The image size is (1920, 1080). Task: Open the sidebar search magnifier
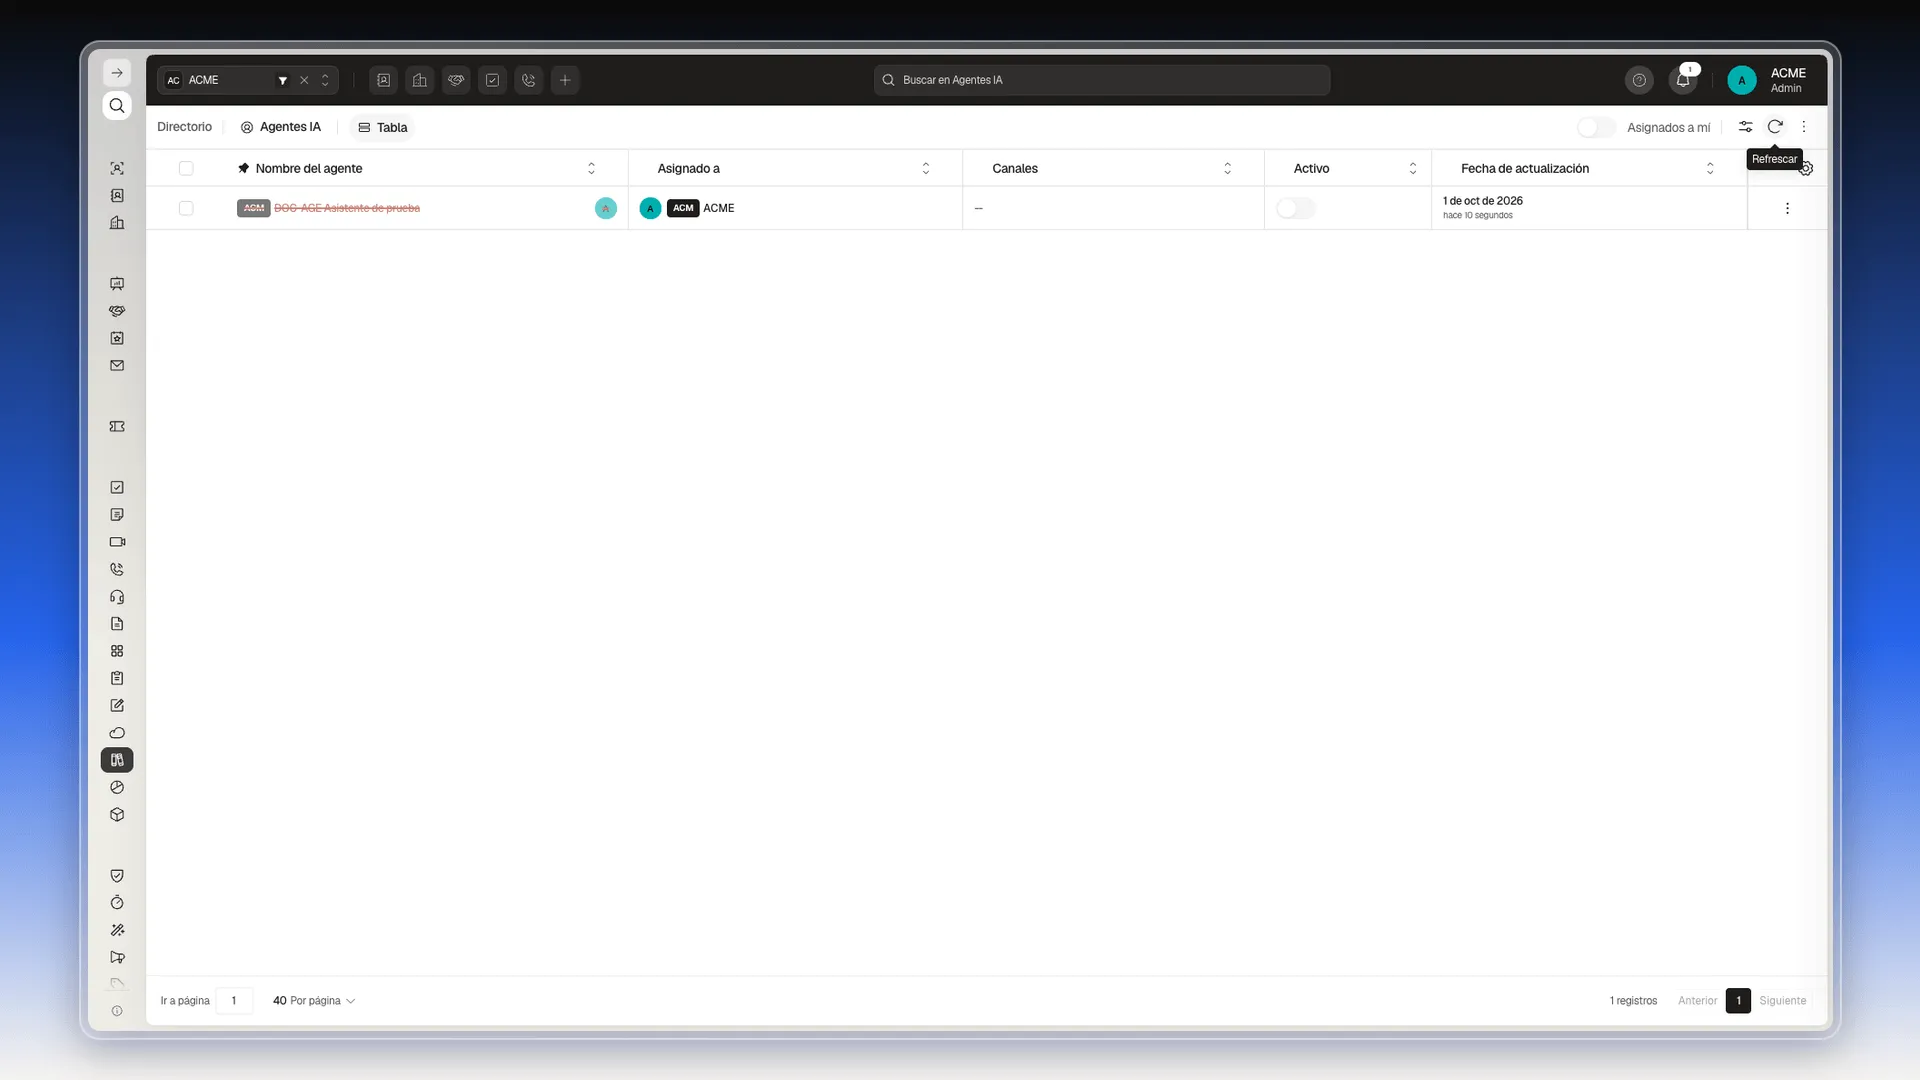click(117, 106)
